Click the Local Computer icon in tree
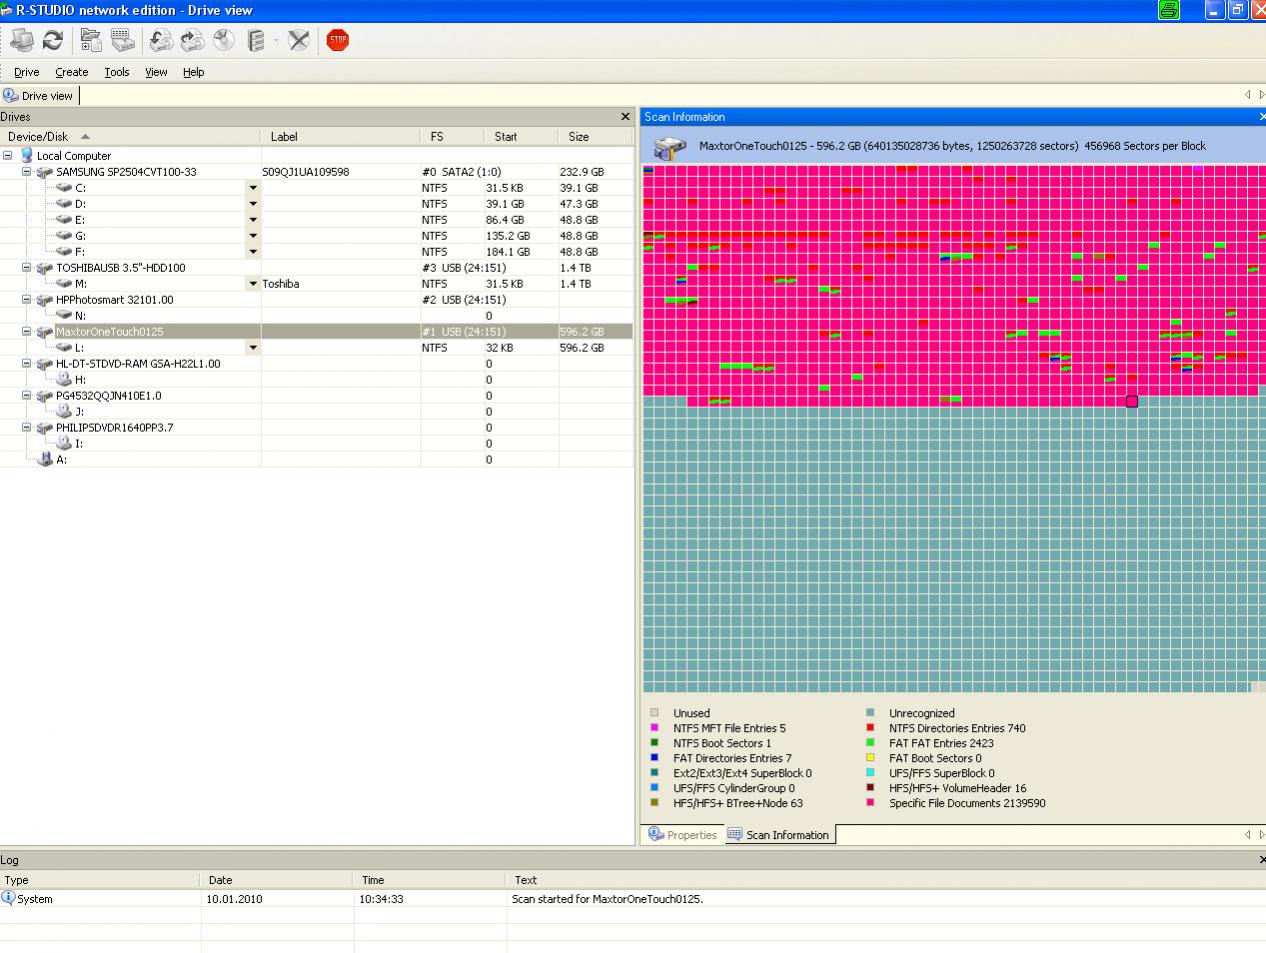The width and height of the screenshot is (1266, 953). 27,156
